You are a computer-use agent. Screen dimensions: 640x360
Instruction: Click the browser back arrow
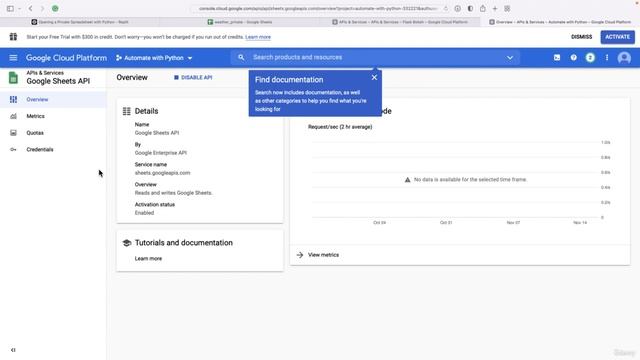point(31,8)
